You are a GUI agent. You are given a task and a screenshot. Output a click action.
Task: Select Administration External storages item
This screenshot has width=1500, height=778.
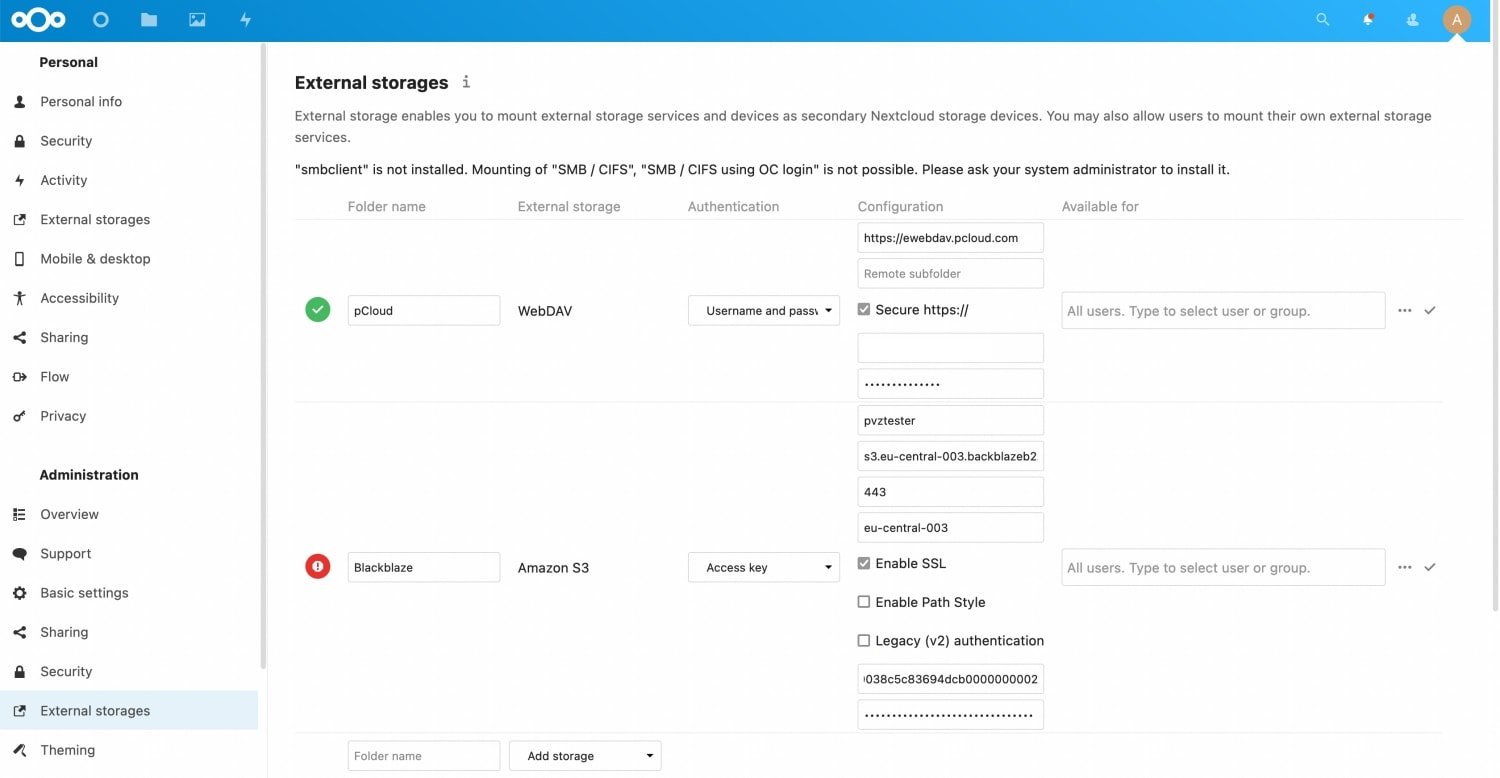point(130,711)
